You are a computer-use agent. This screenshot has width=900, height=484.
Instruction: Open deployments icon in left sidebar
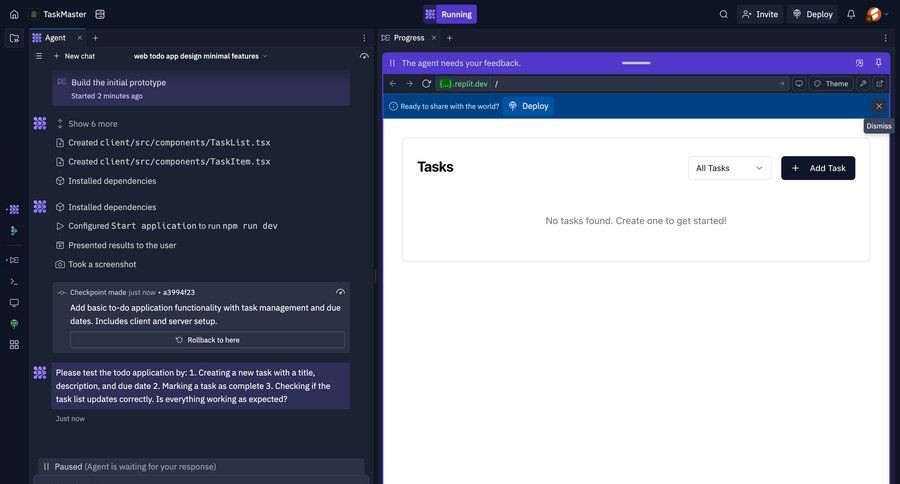(x=14, y=324)
